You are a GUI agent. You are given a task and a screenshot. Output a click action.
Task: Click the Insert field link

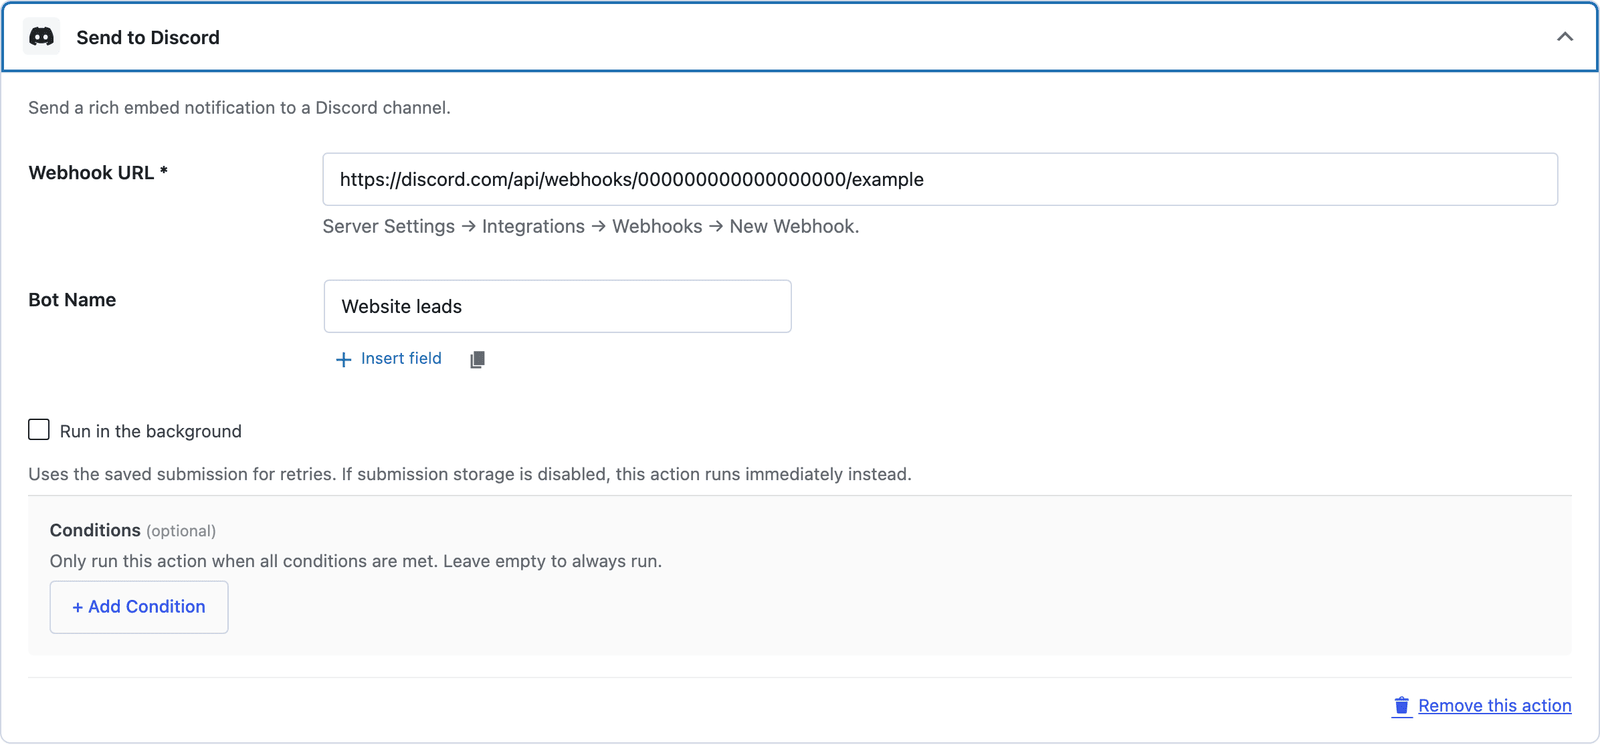(x=401, y=358)
